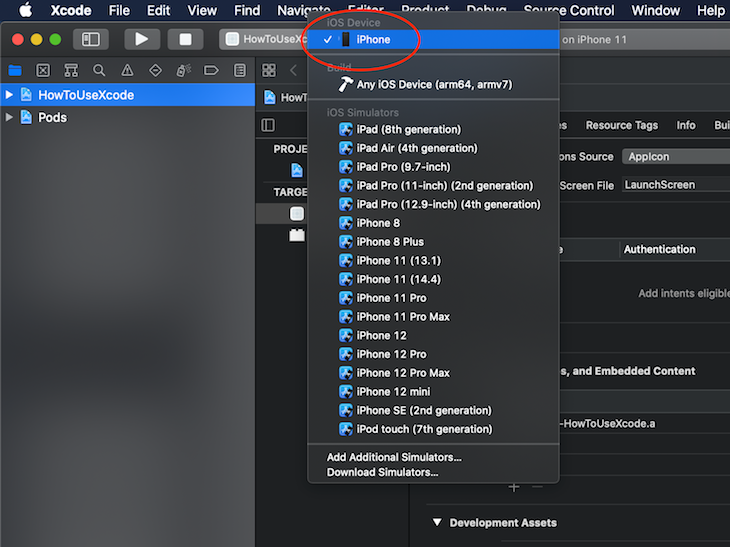Toggle the targets list sidebar icon
This screenshot has height=547, width=730.
[x=268, y=125]
